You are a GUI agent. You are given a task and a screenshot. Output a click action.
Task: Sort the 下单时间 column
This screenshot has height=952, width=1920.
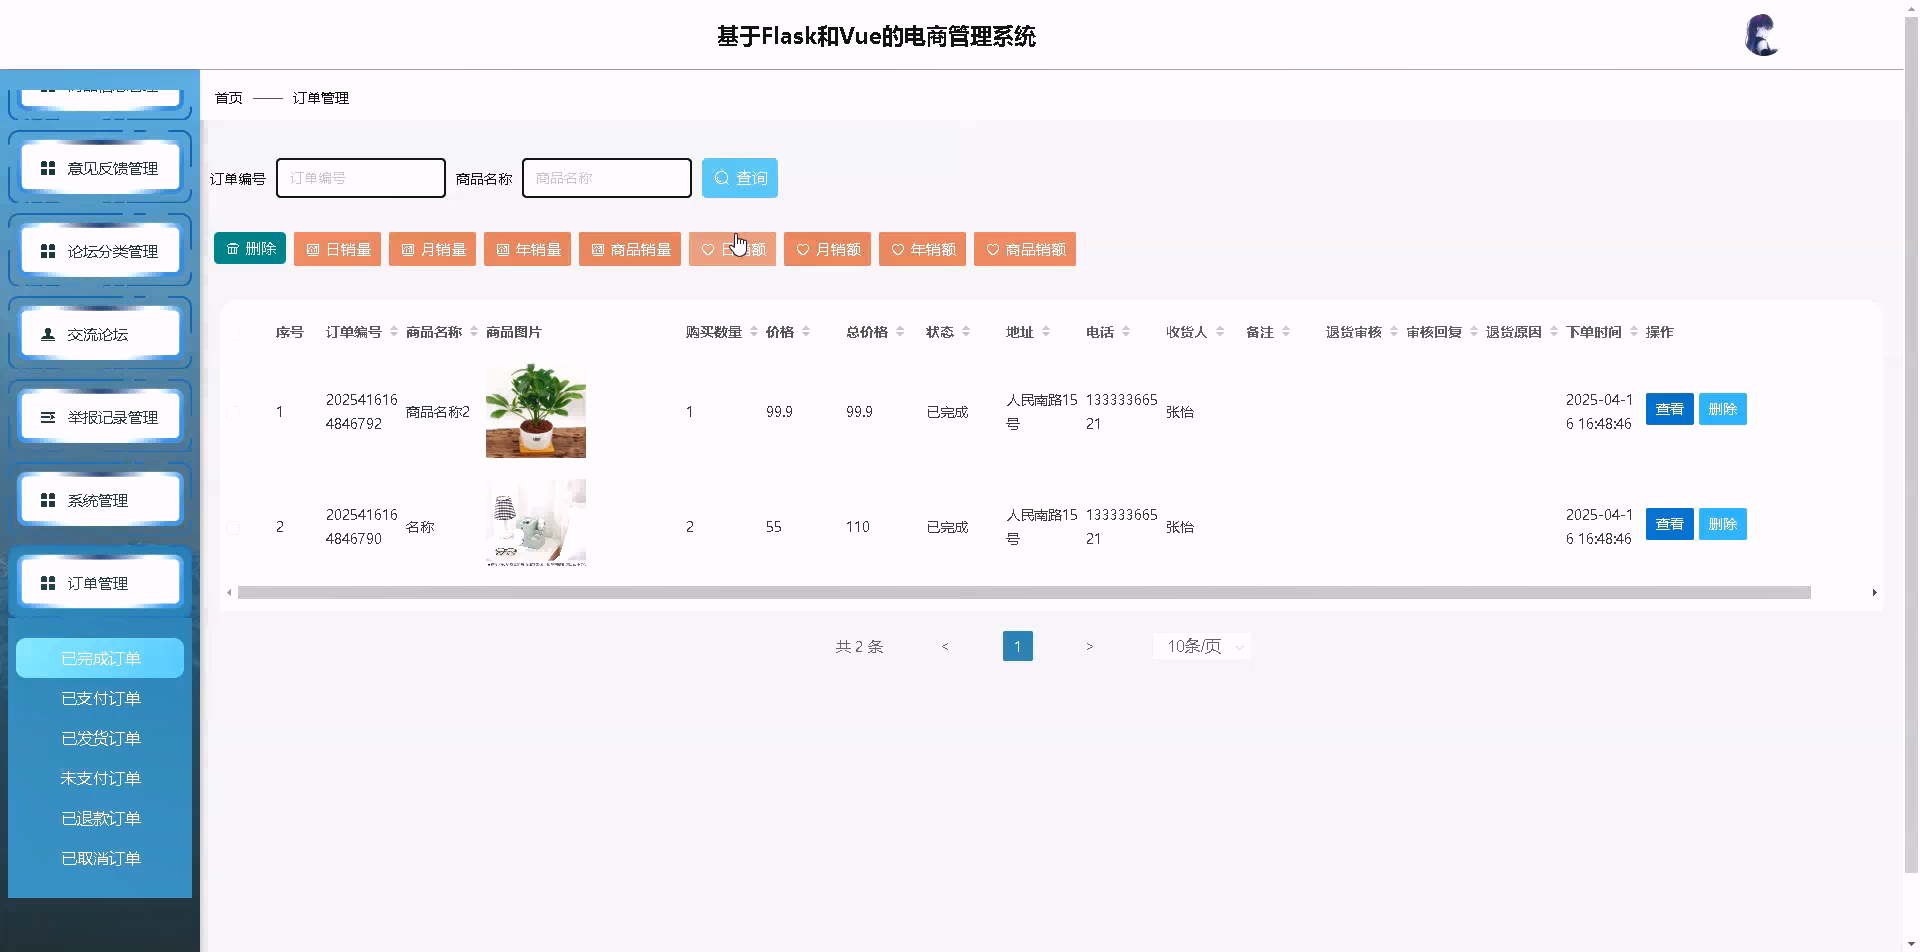(x=1634, y=332)
